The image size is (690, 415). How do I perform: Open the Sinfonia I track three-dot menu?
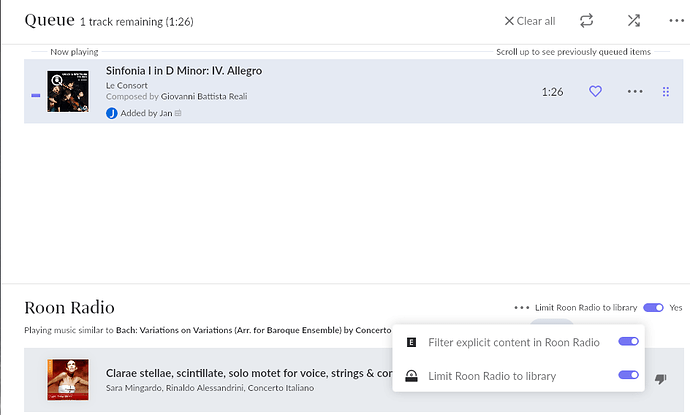click(x=635, y=92)
